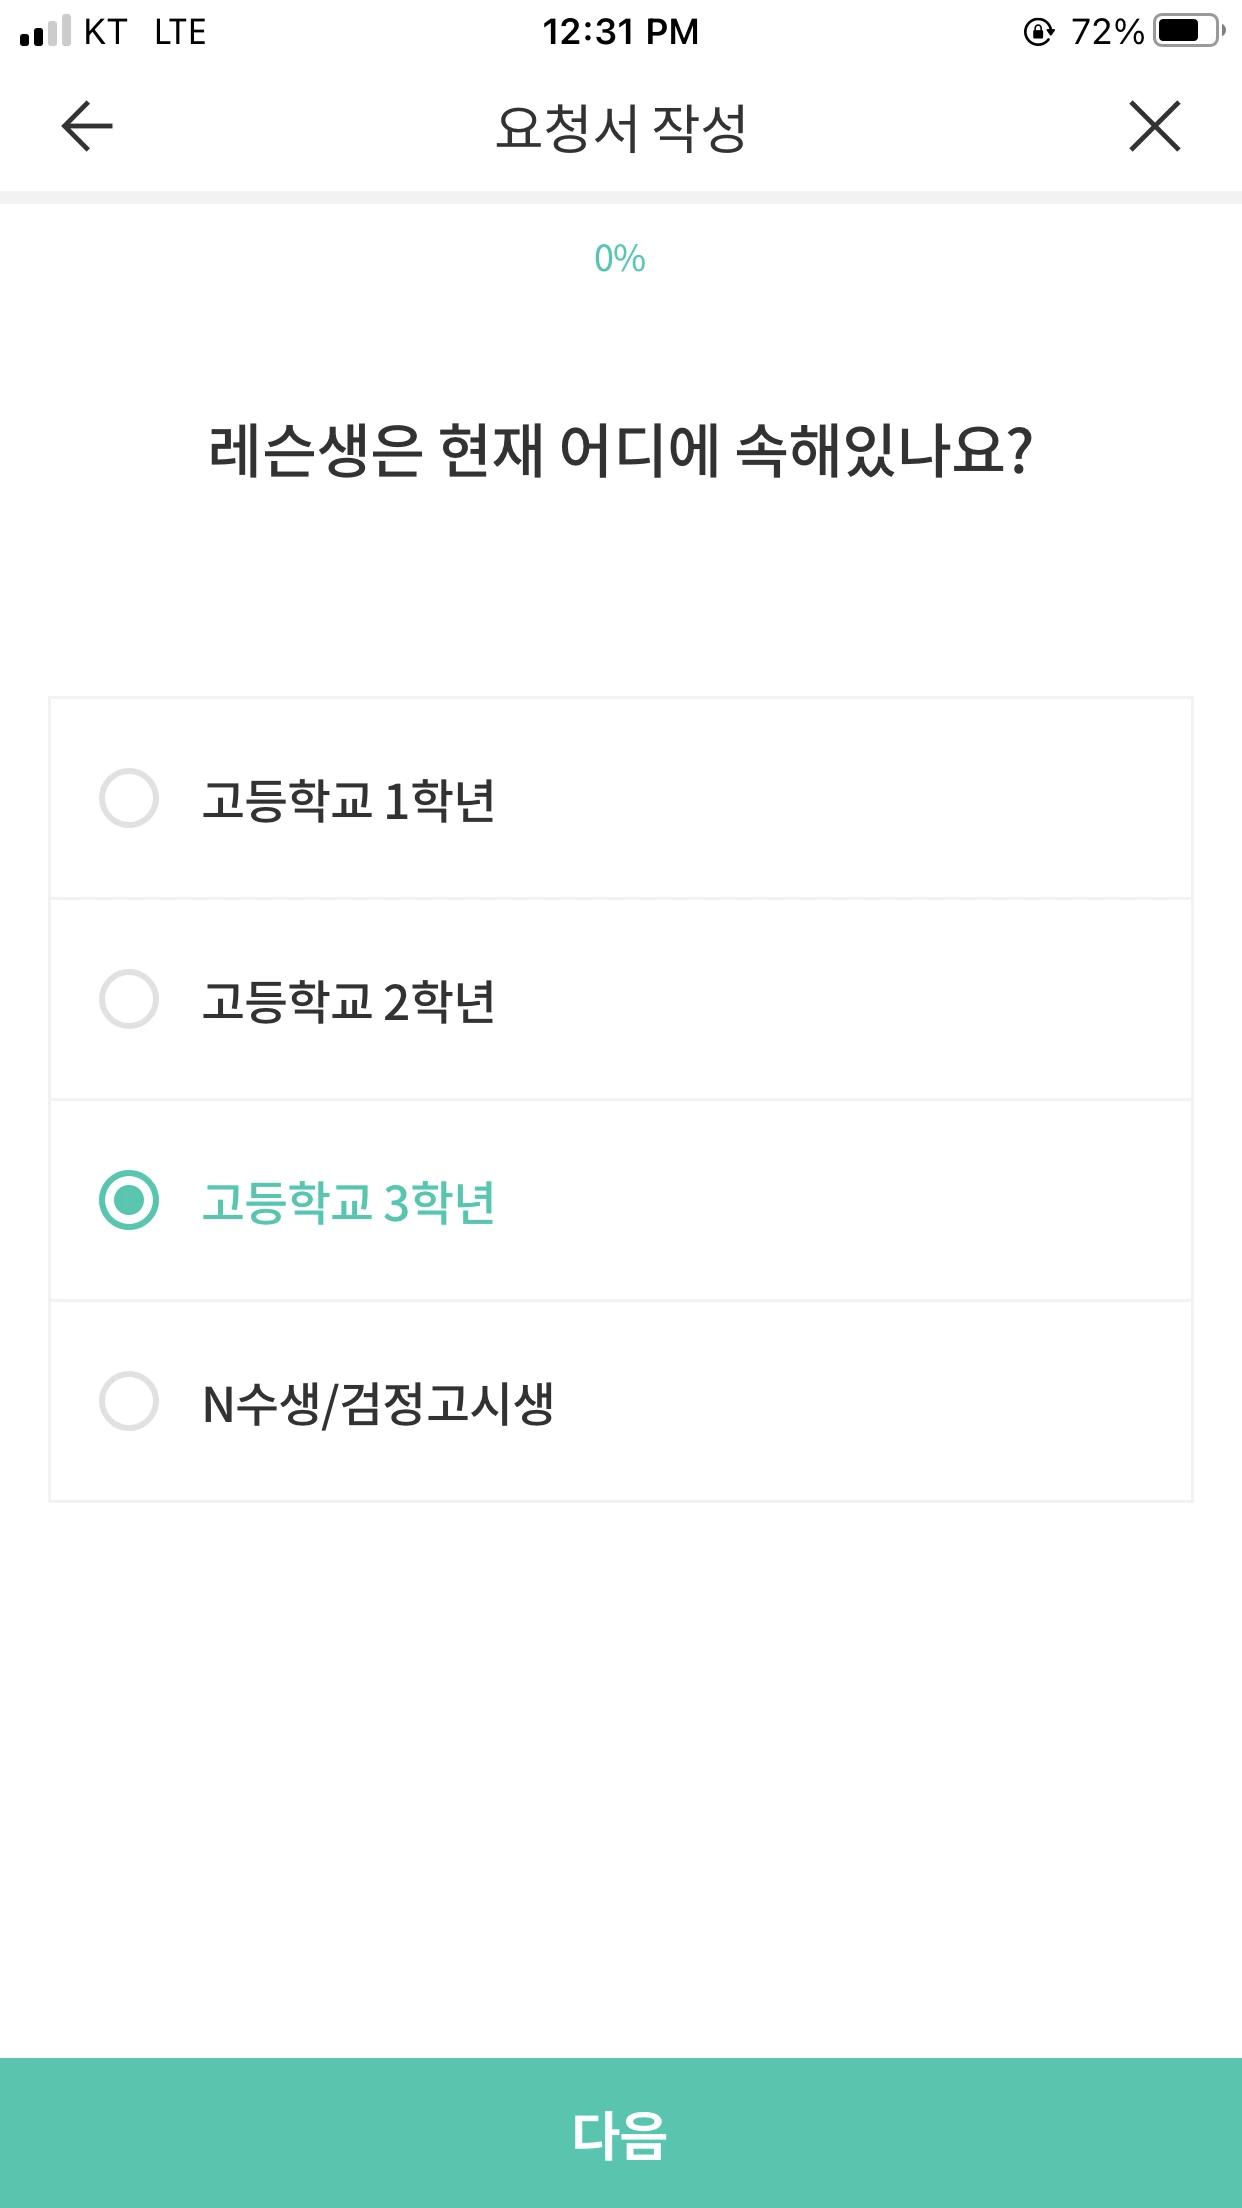The image size is (1242, 2208).
Task: Close the 요청서 작성 form with the X icon
Action: click(1155, 126)
